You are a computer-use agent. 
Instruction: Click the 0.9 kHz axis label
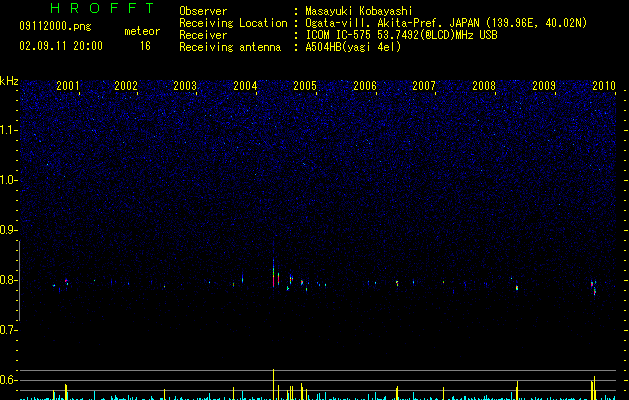click(x=8, y=230)
